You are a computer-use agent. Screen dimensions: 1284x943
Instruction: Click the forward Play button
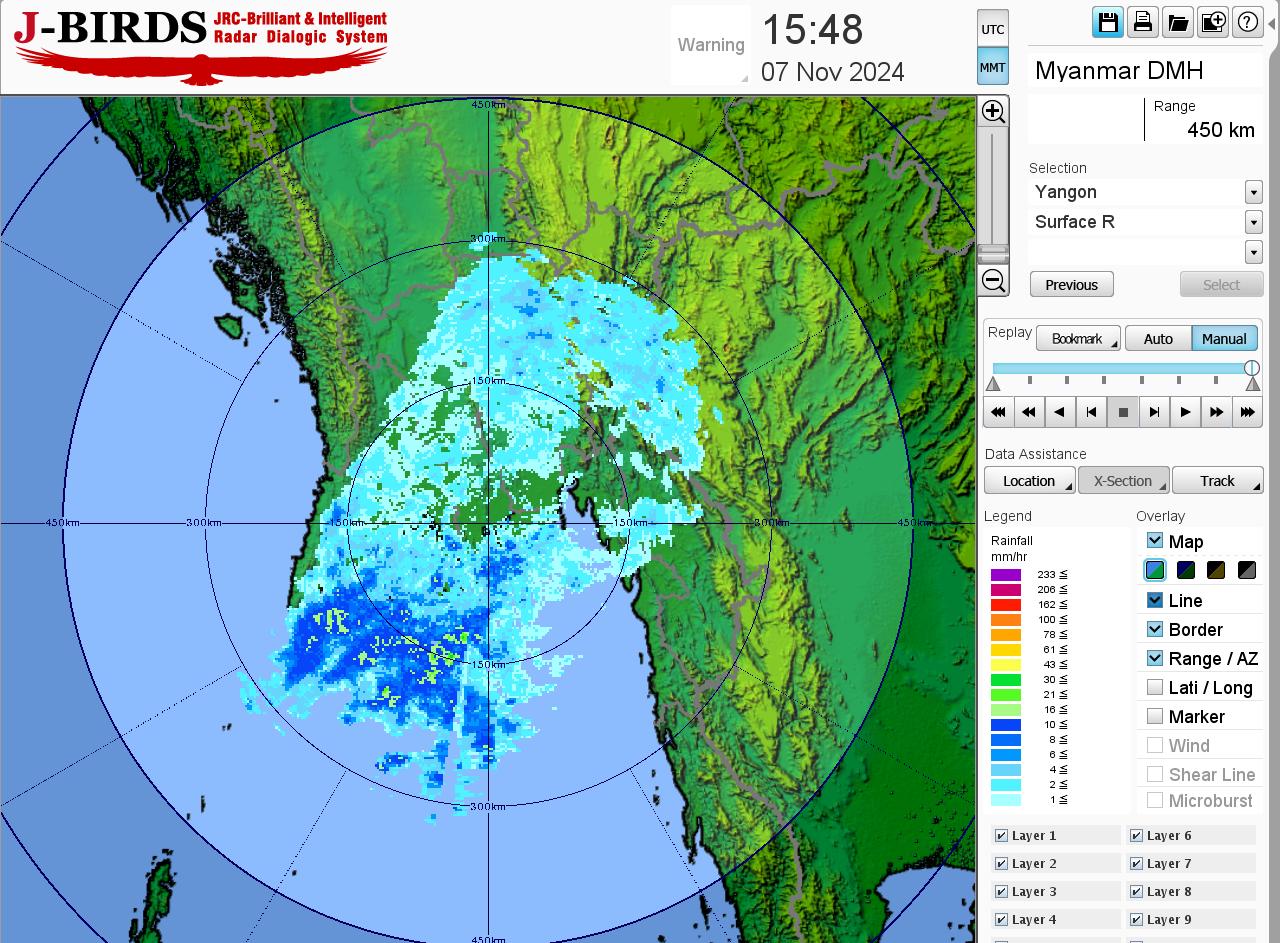click(1185, 412)
